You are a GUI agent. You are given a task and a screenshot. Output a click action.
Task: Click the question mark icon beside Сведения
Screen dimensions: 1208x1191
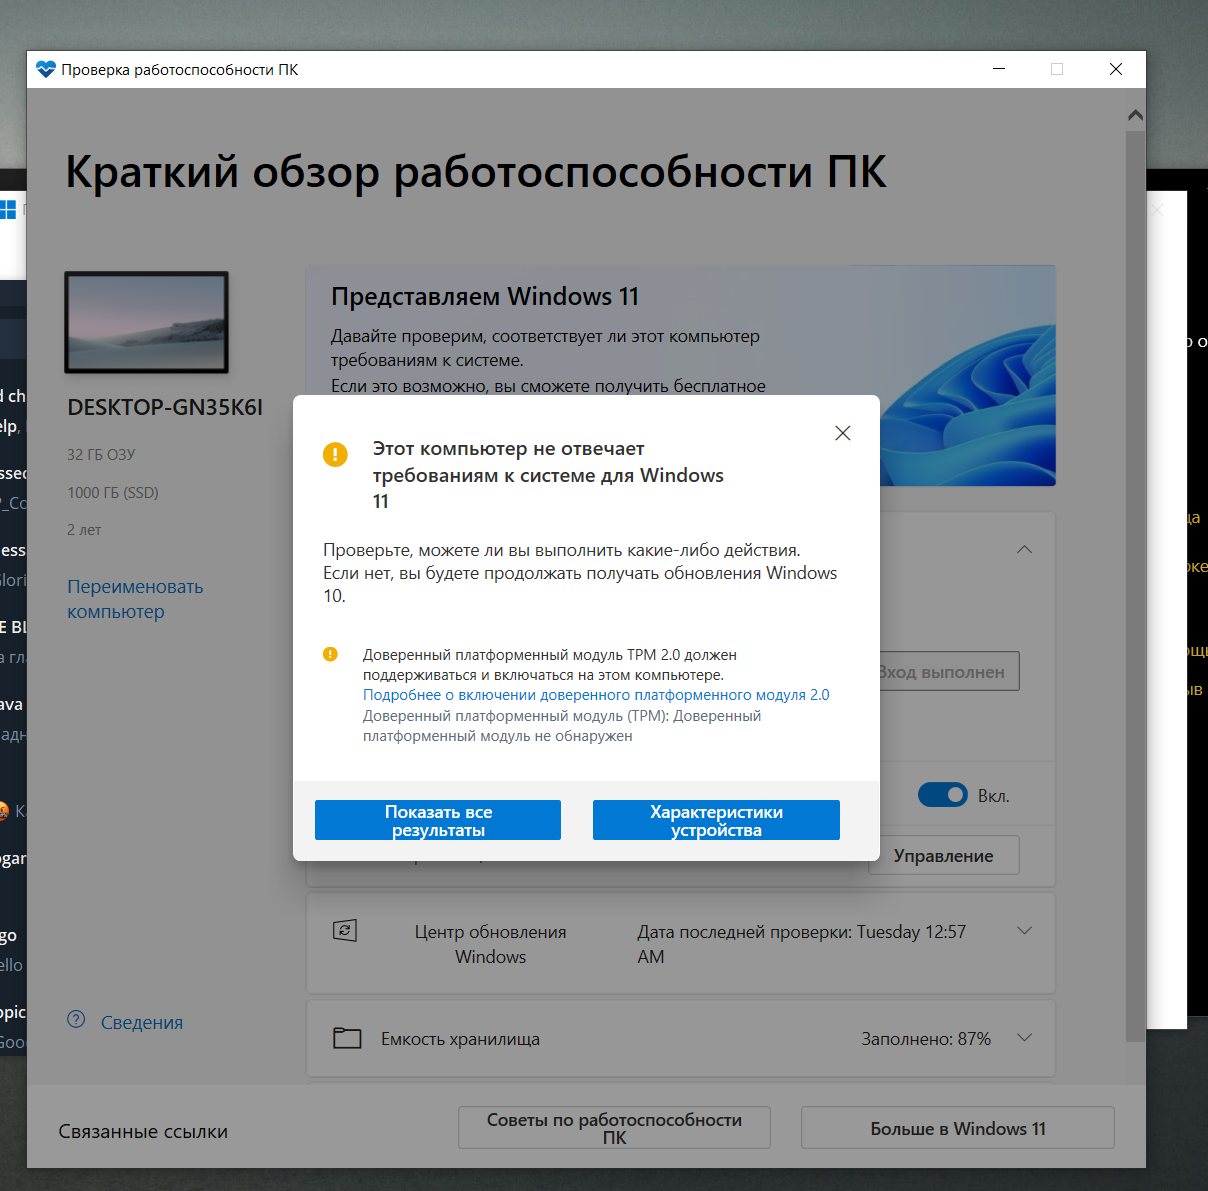click(76, 1019)
